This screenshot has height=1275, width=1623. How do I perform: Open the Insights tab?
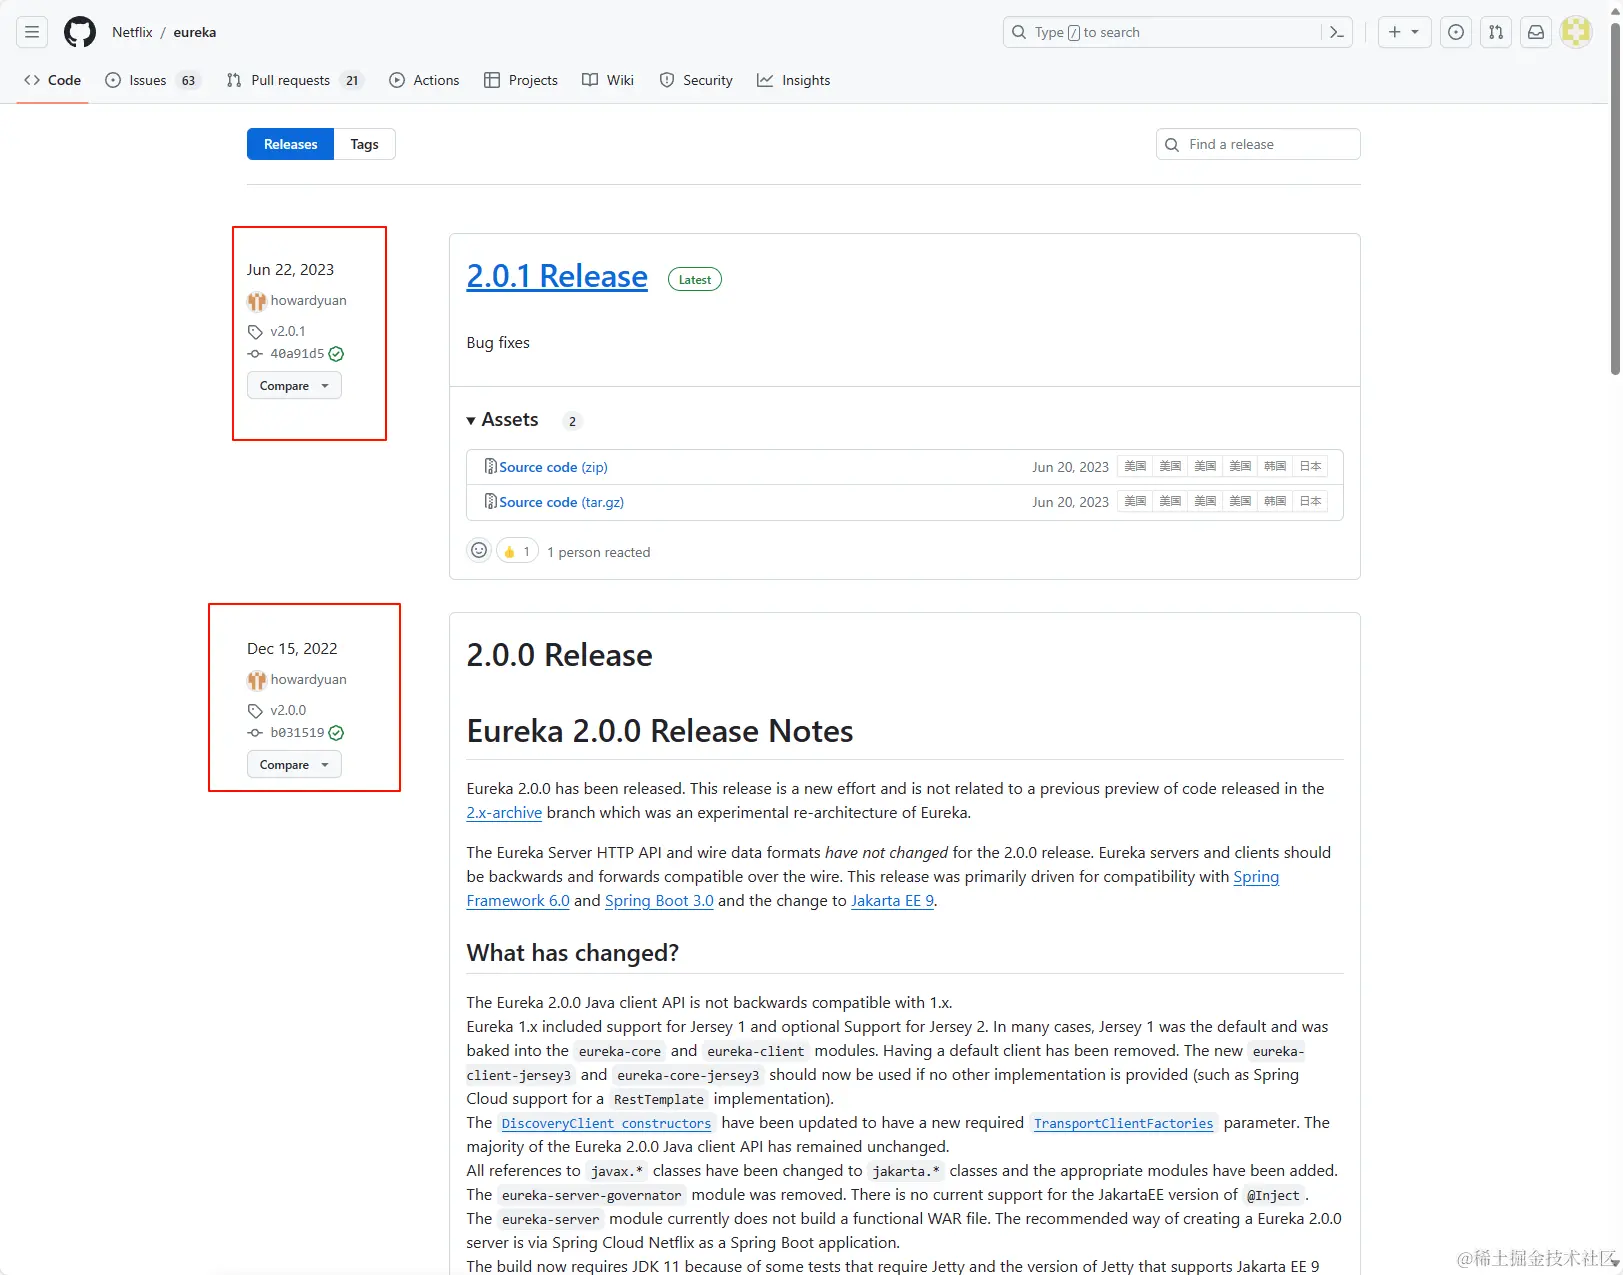click(x=794, y=80)
